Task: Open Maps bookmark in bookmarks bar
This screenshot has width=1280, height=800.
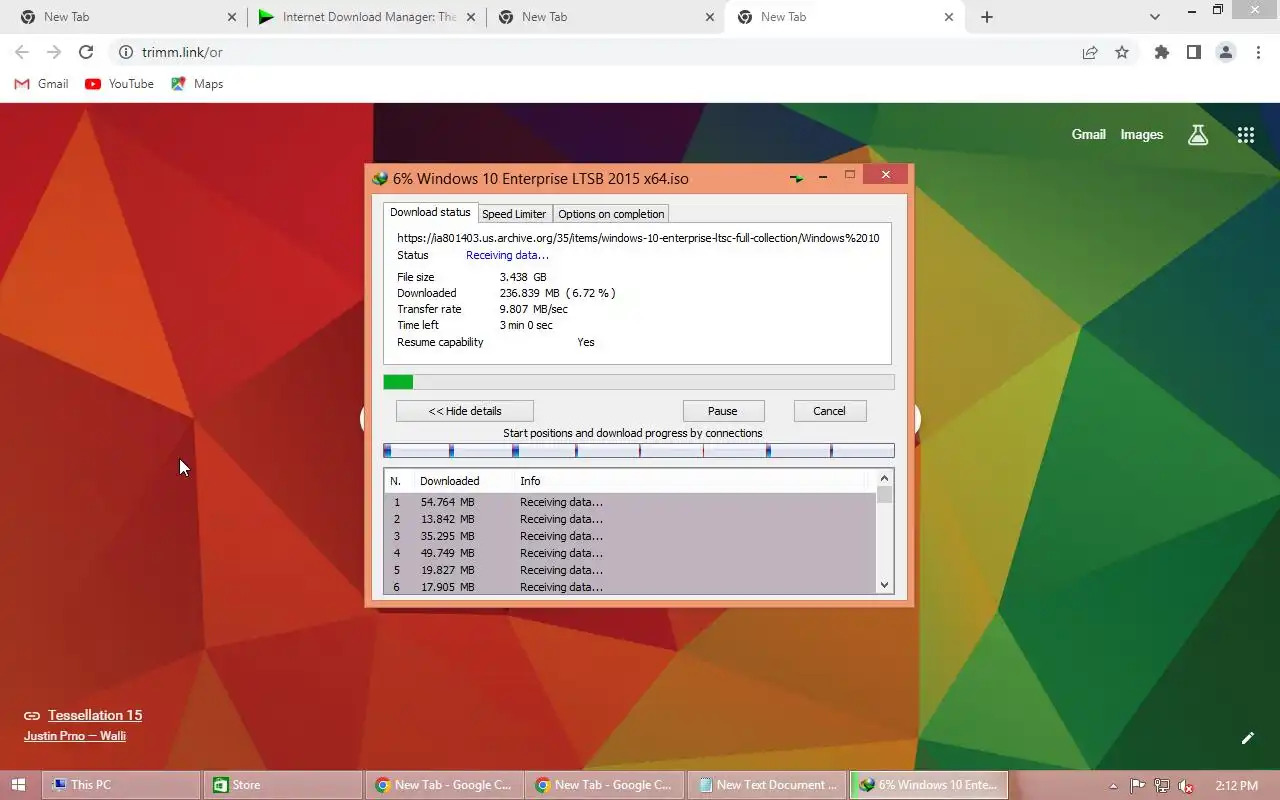Action: (197, 84)
